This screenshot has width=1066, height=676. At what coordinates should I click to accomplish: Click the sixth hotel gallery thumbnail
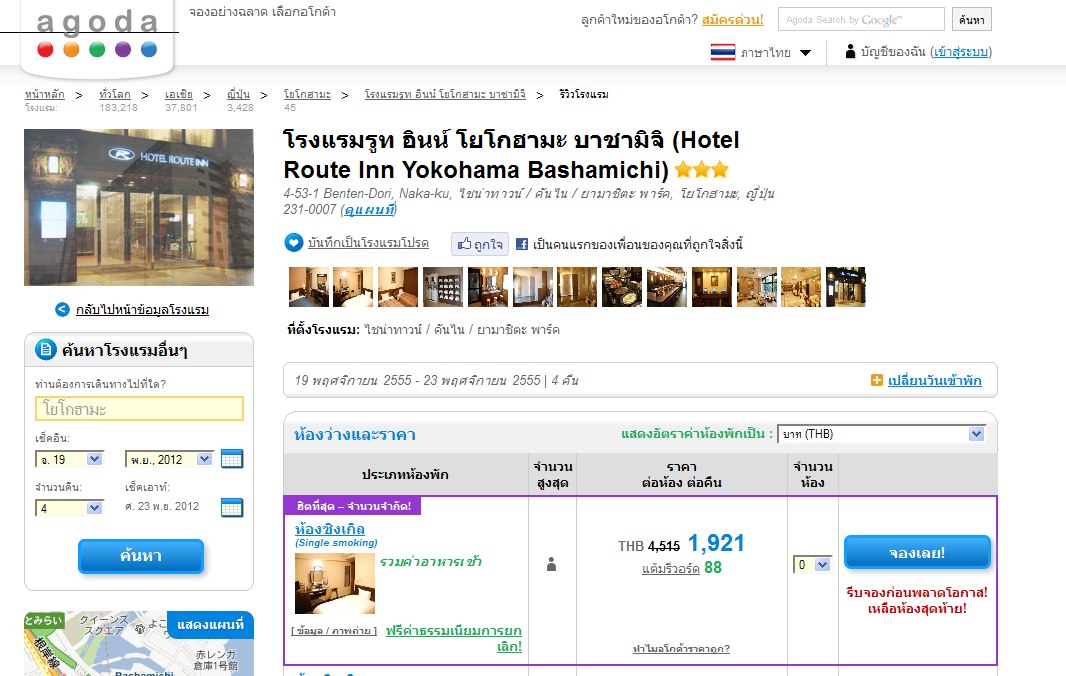(x=532, y=287)
